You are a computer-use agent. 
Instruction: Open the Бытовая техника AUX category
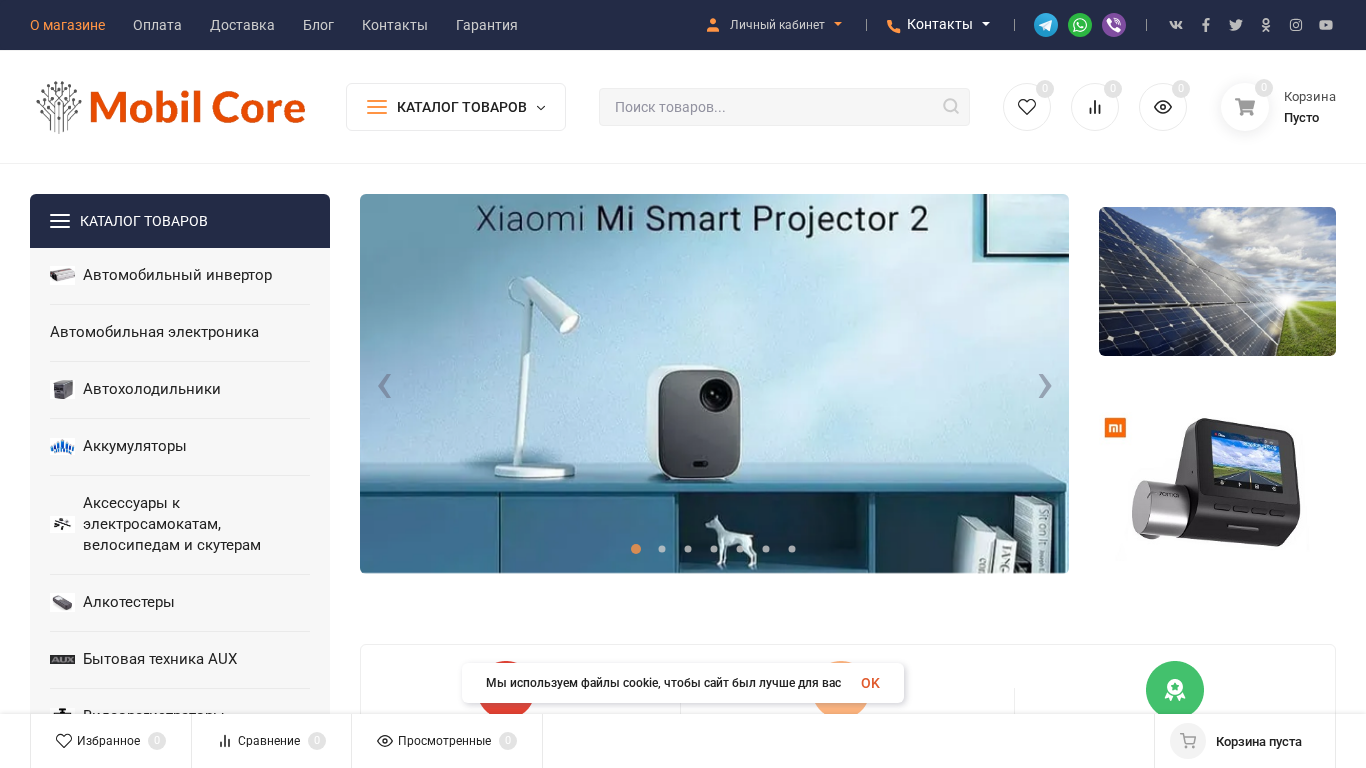pyautogui.click(x=160, y=659)
